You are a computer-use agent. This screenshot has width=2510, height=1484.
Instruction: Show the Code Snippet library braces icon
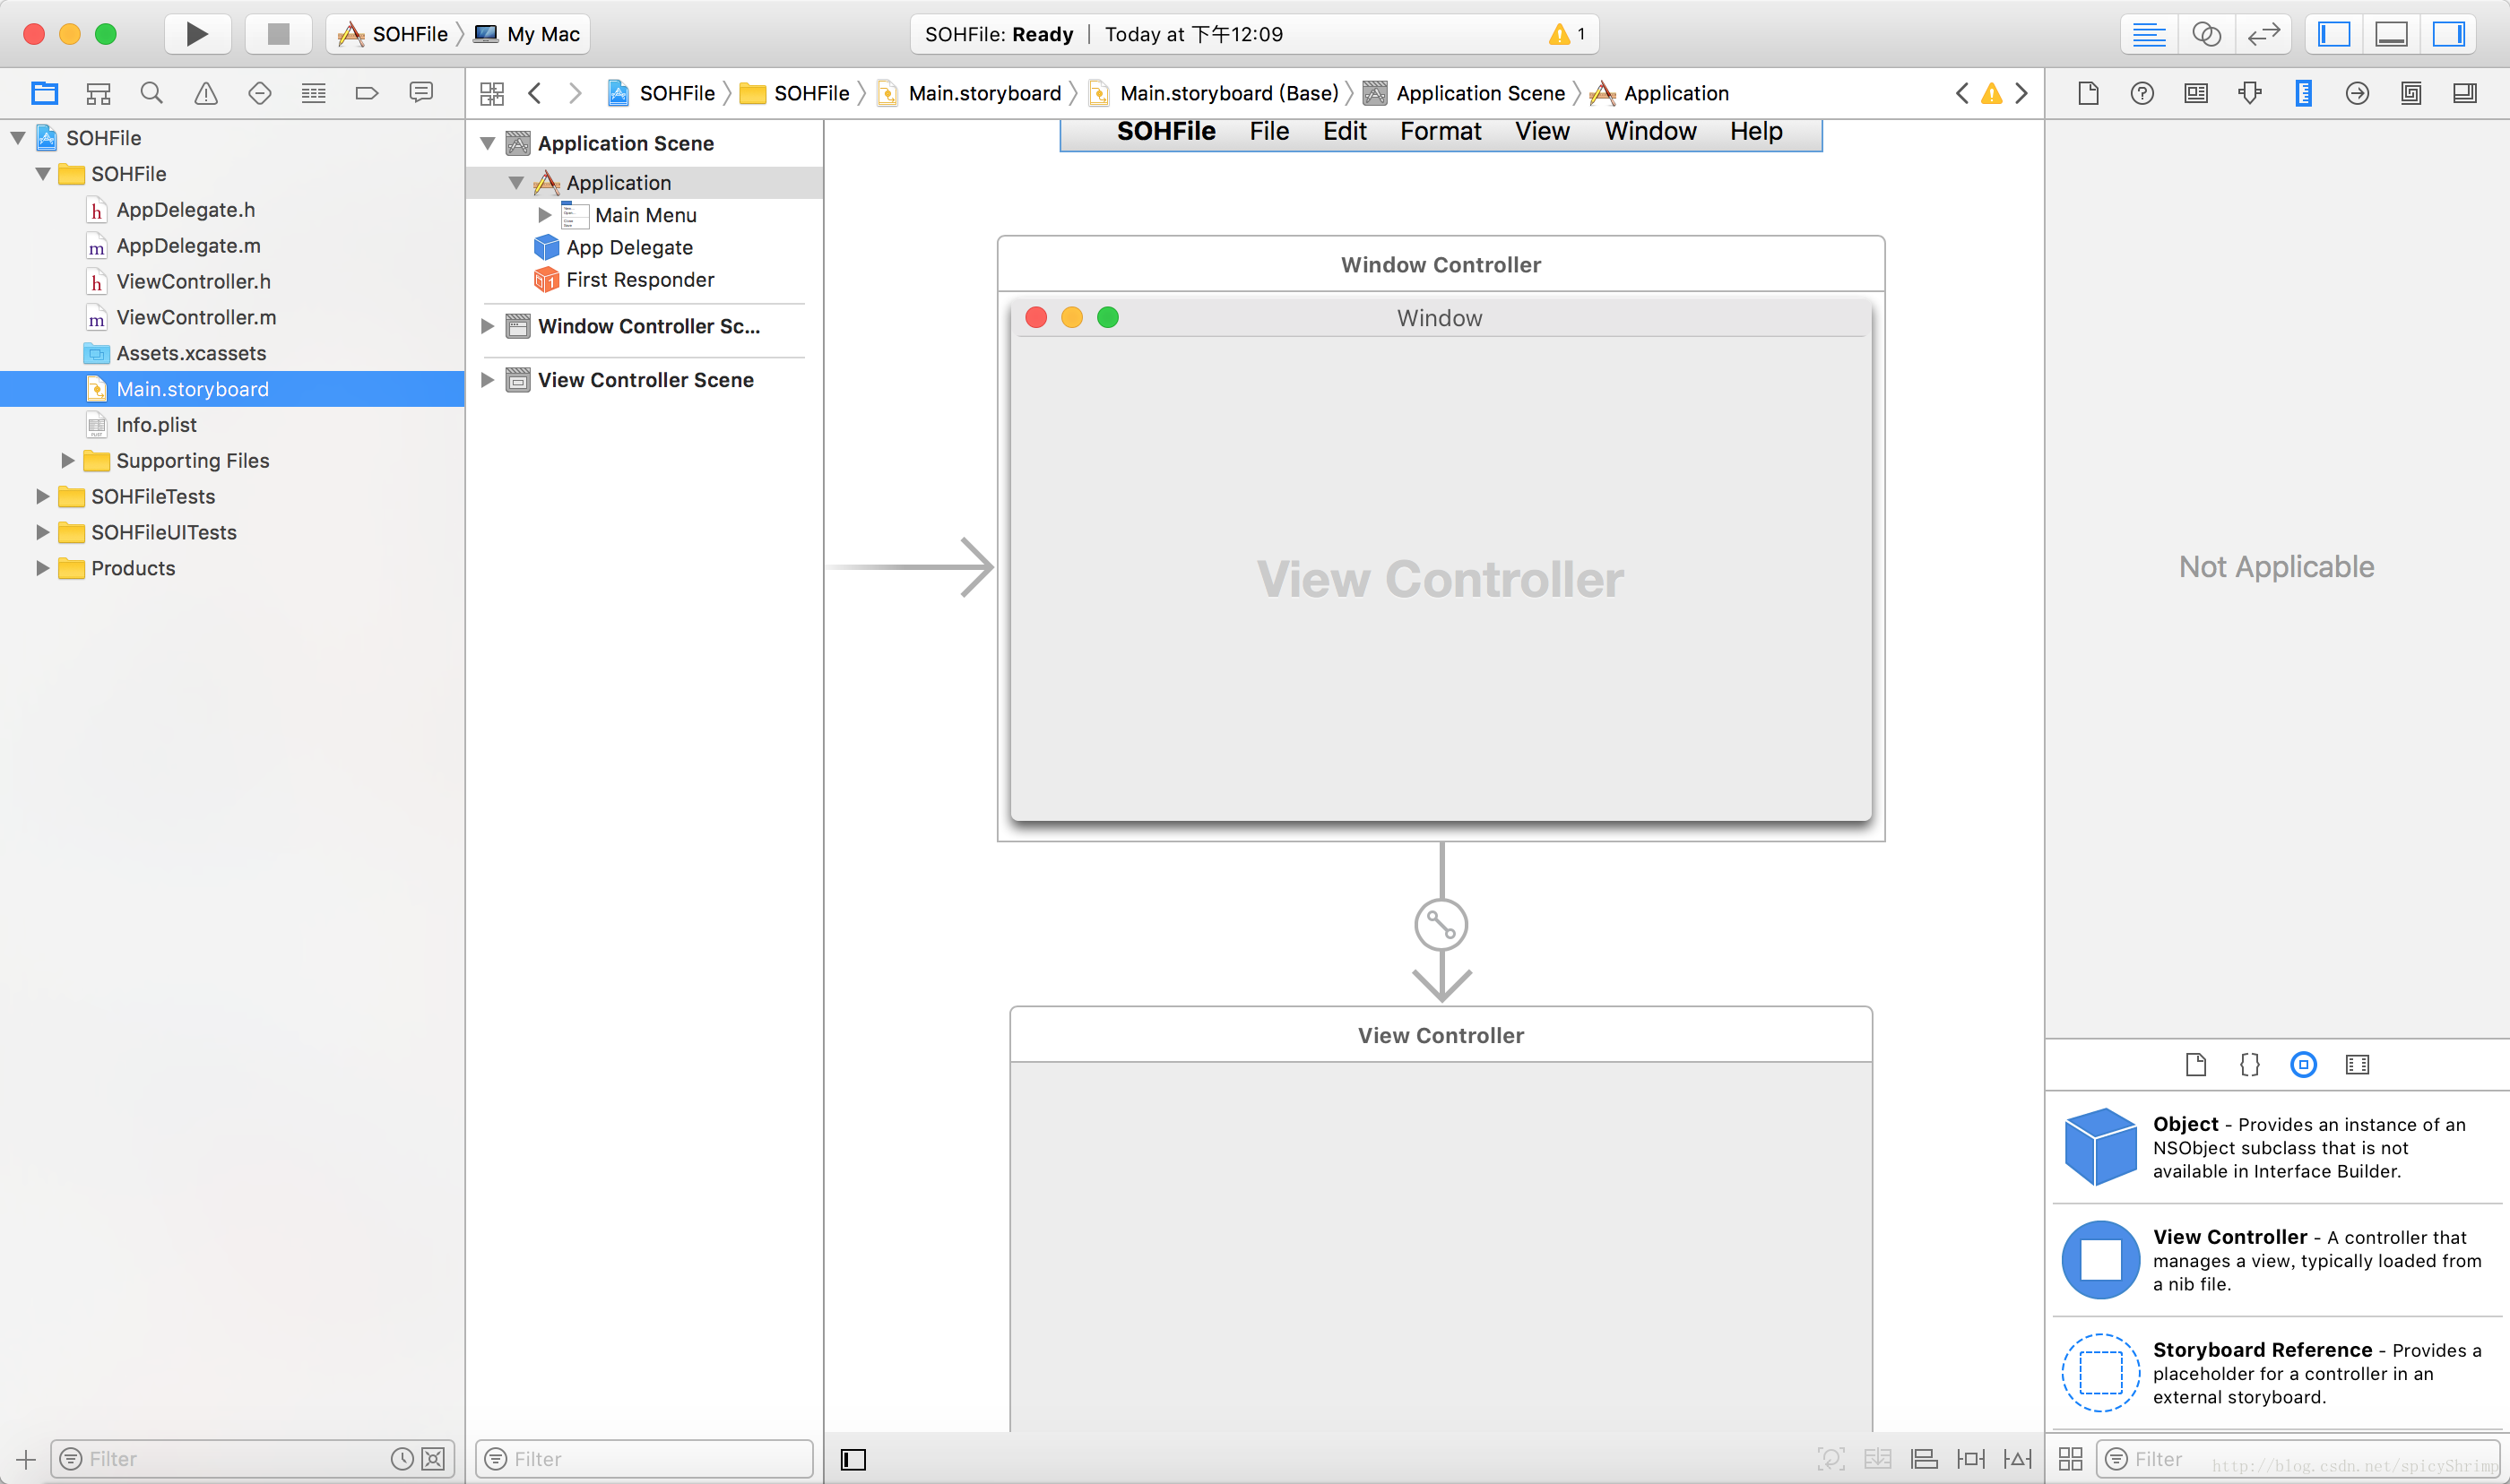pos(2249,1064)
